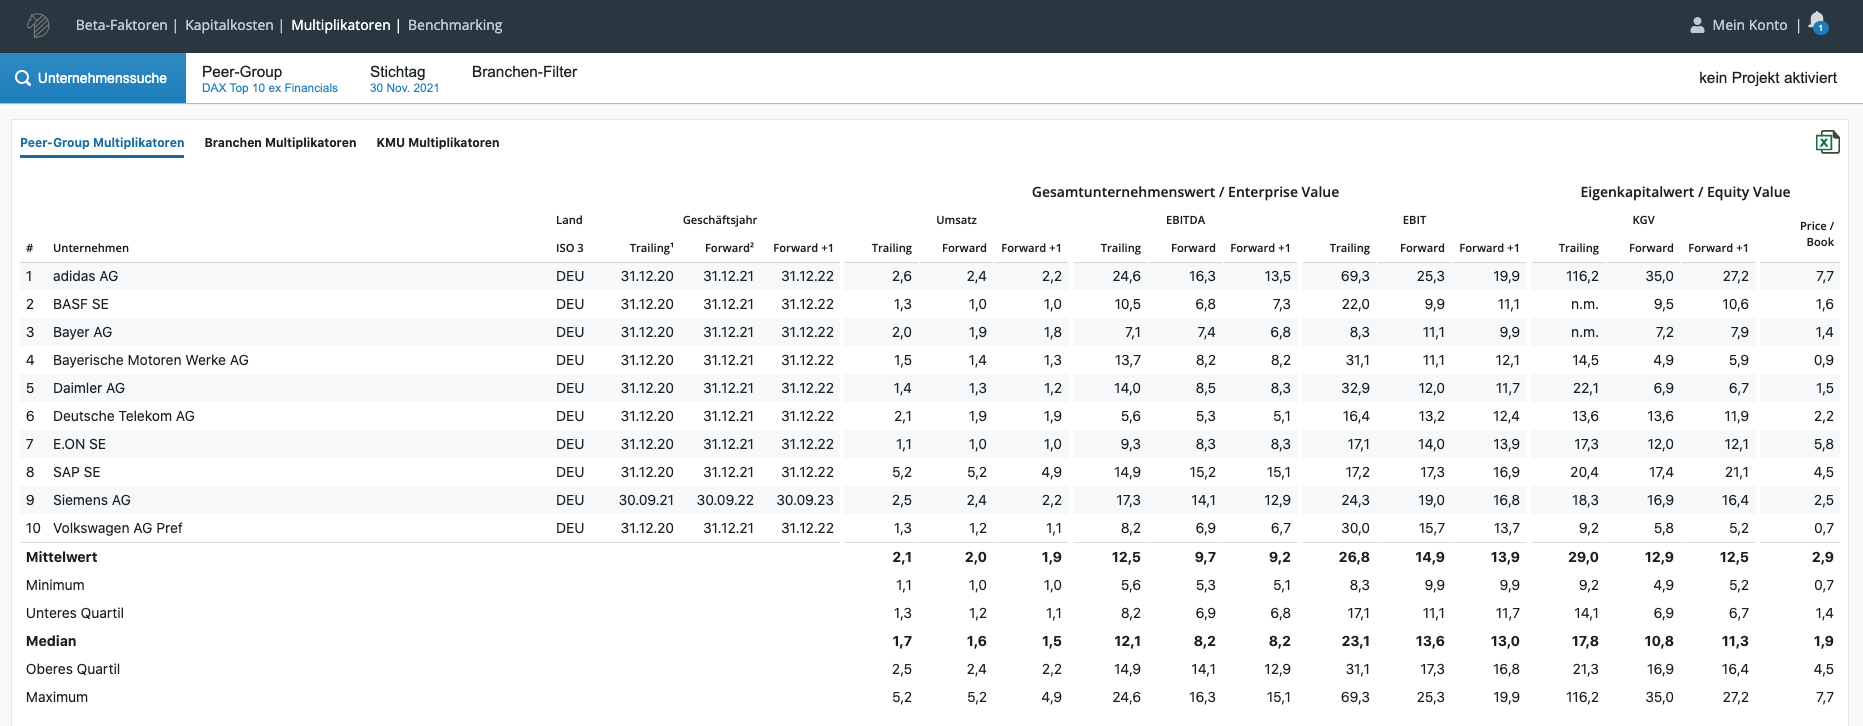Viewport: 1863px width, 726px height.
Task: Open the Stichtag date selector
Action: (x=404, y=79)
